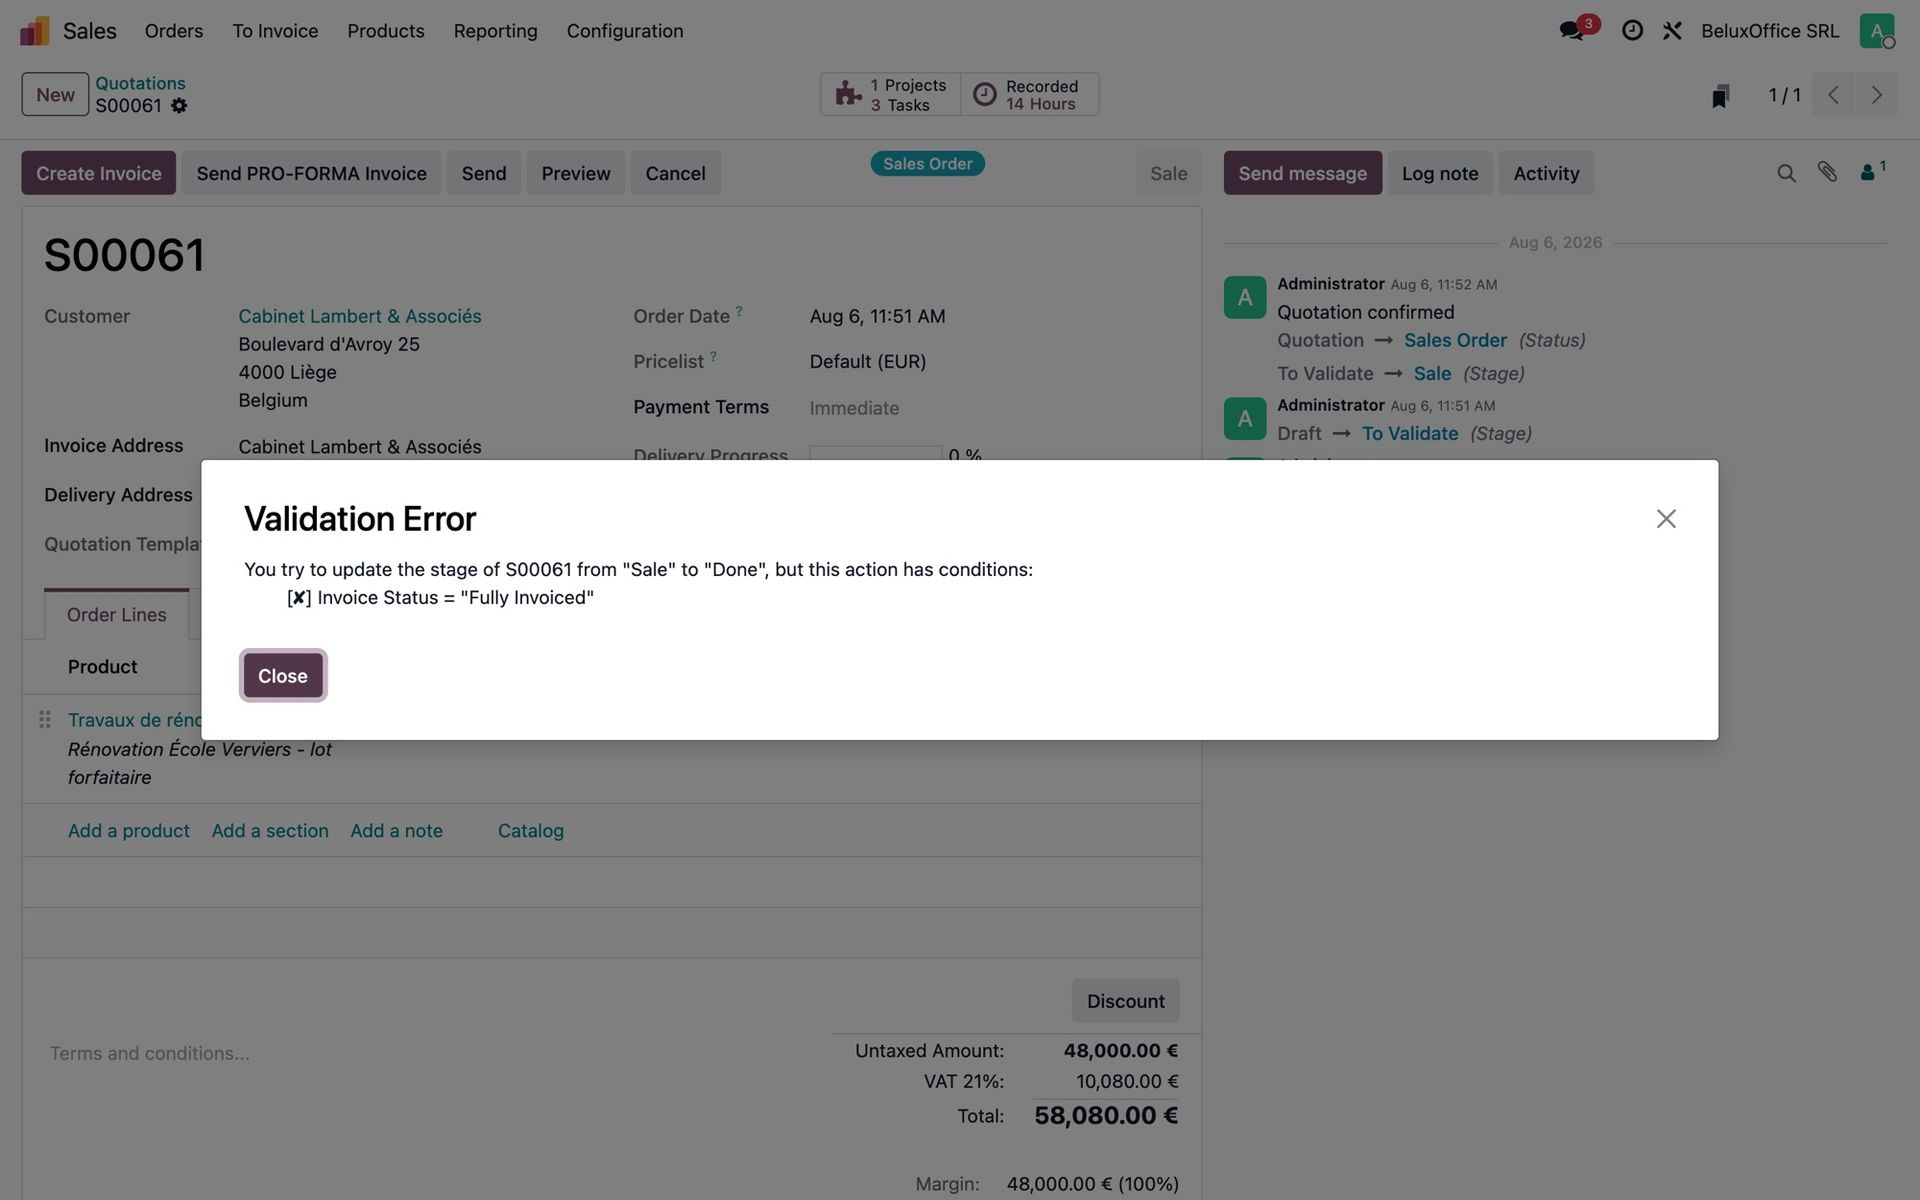Click the New record button
1920x1200 pixels.
pos(55,95)
